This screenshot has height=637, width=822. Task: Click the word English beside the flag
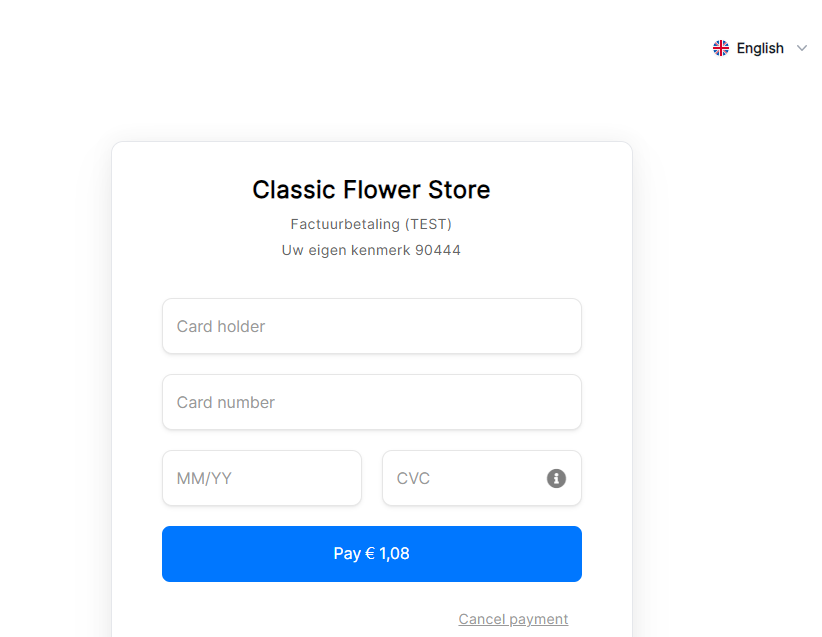click(760, 48)
